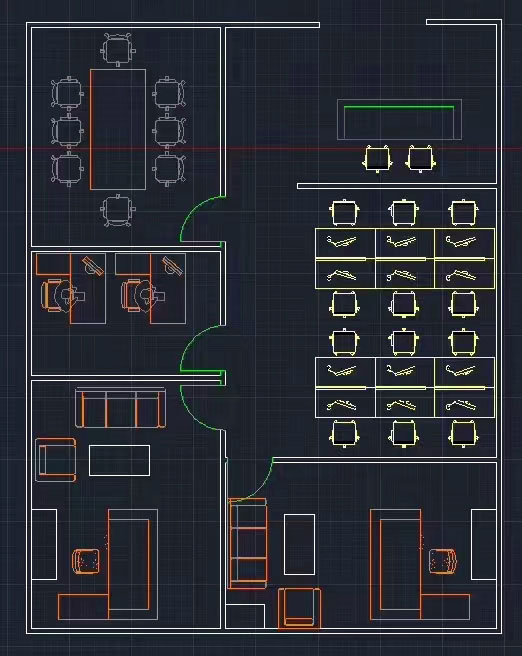
Task: Select the right yellow chair under the reception desk
Action: pos(420,159)
